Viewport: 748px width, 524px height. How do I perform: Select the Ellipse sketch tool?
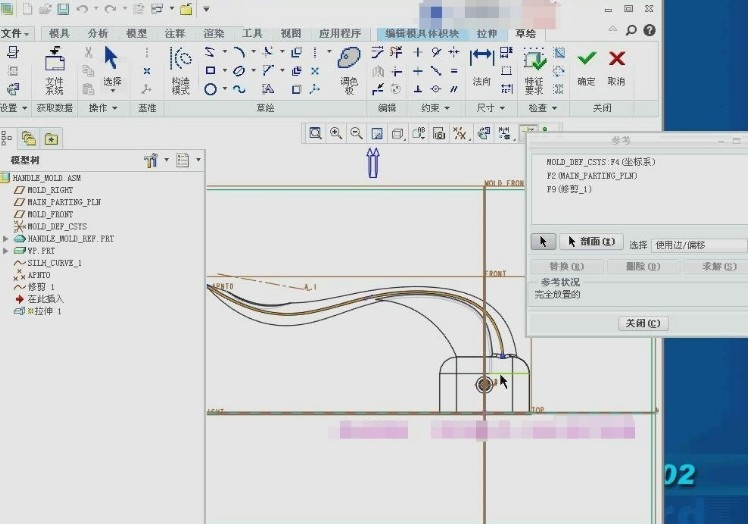pos(239,71)
